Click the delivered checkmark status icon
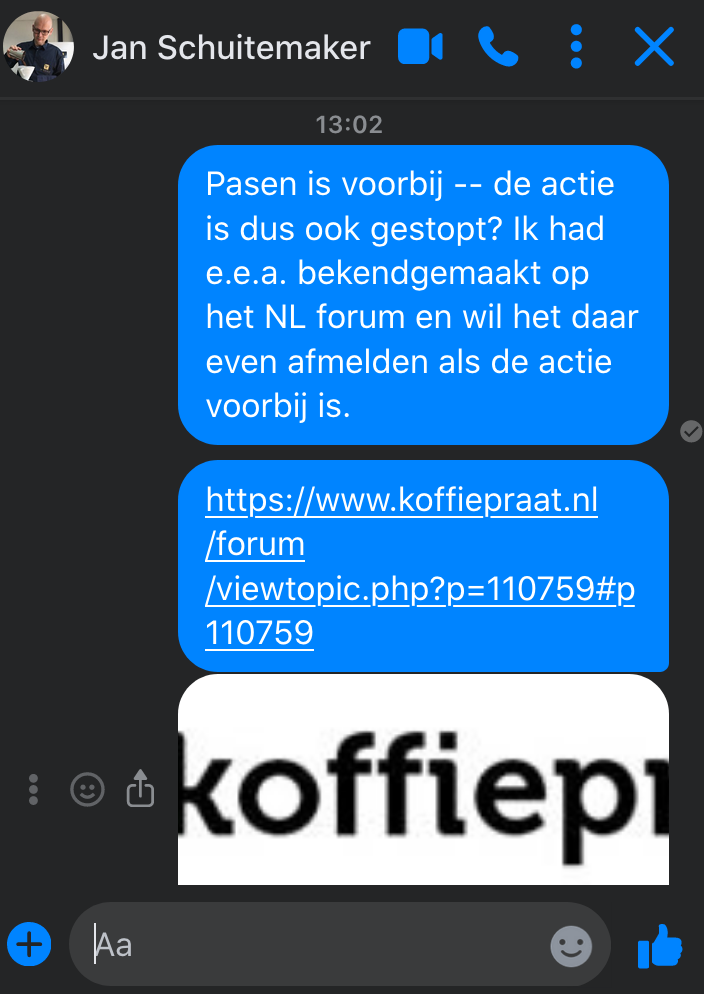The width and height of the screenshot is (704, 994). pos(691,432)
